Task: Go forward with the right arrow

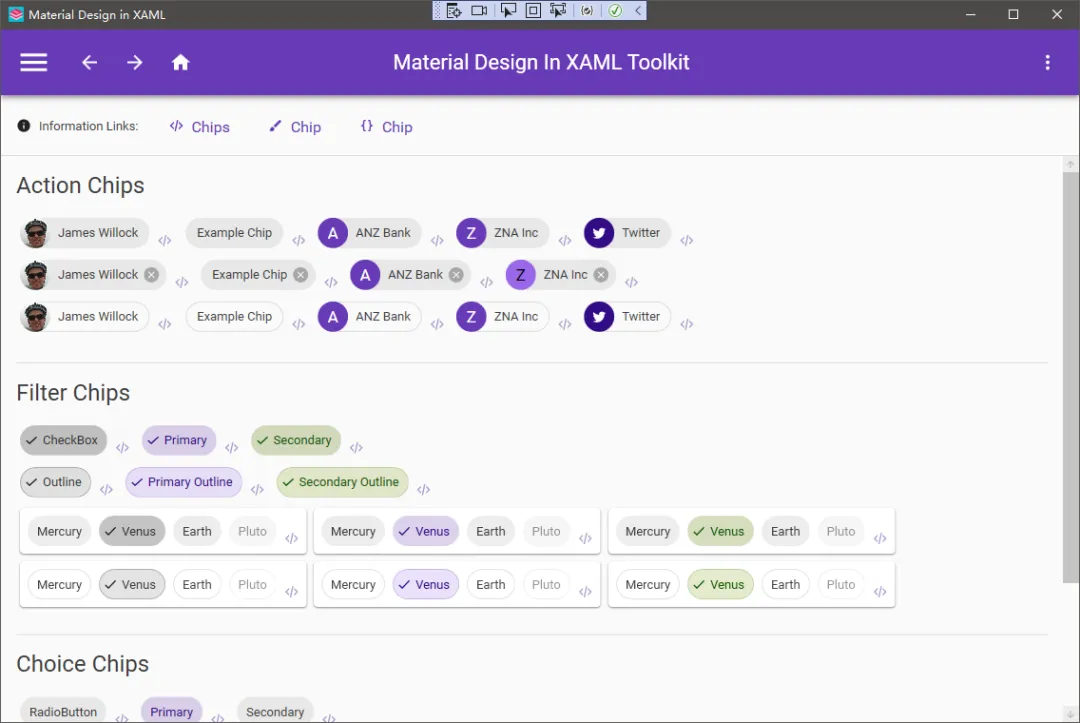Action: pos(134,63)
